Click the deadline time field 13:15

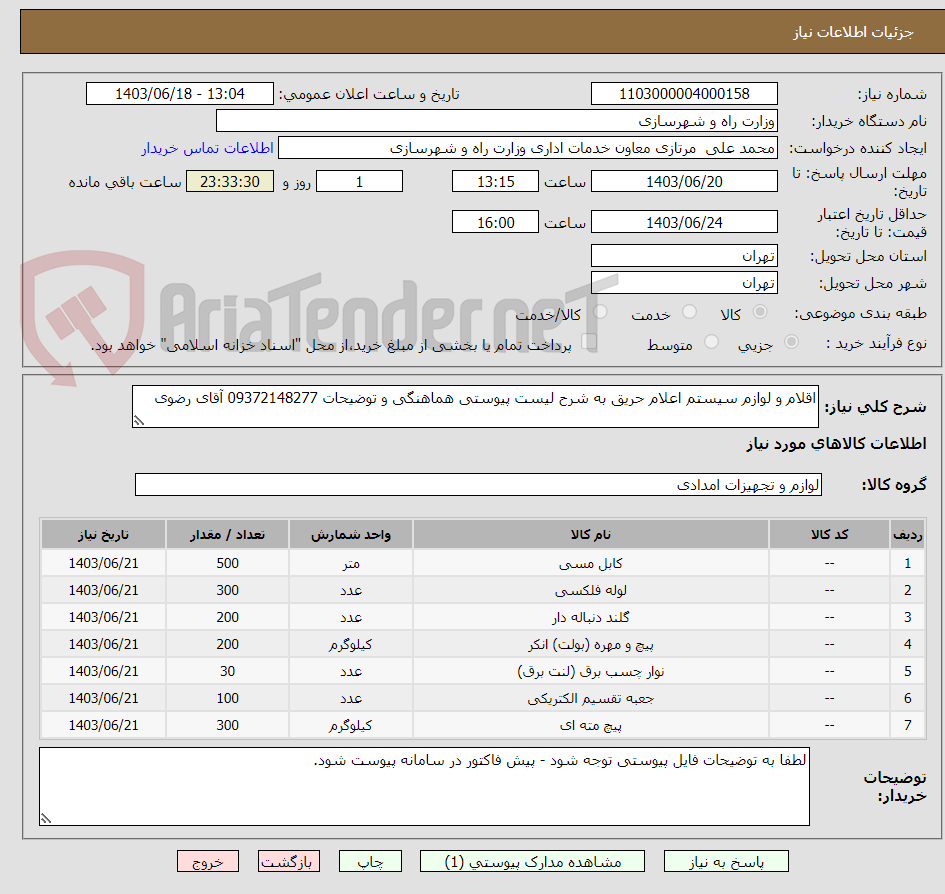tap(495, 181)
